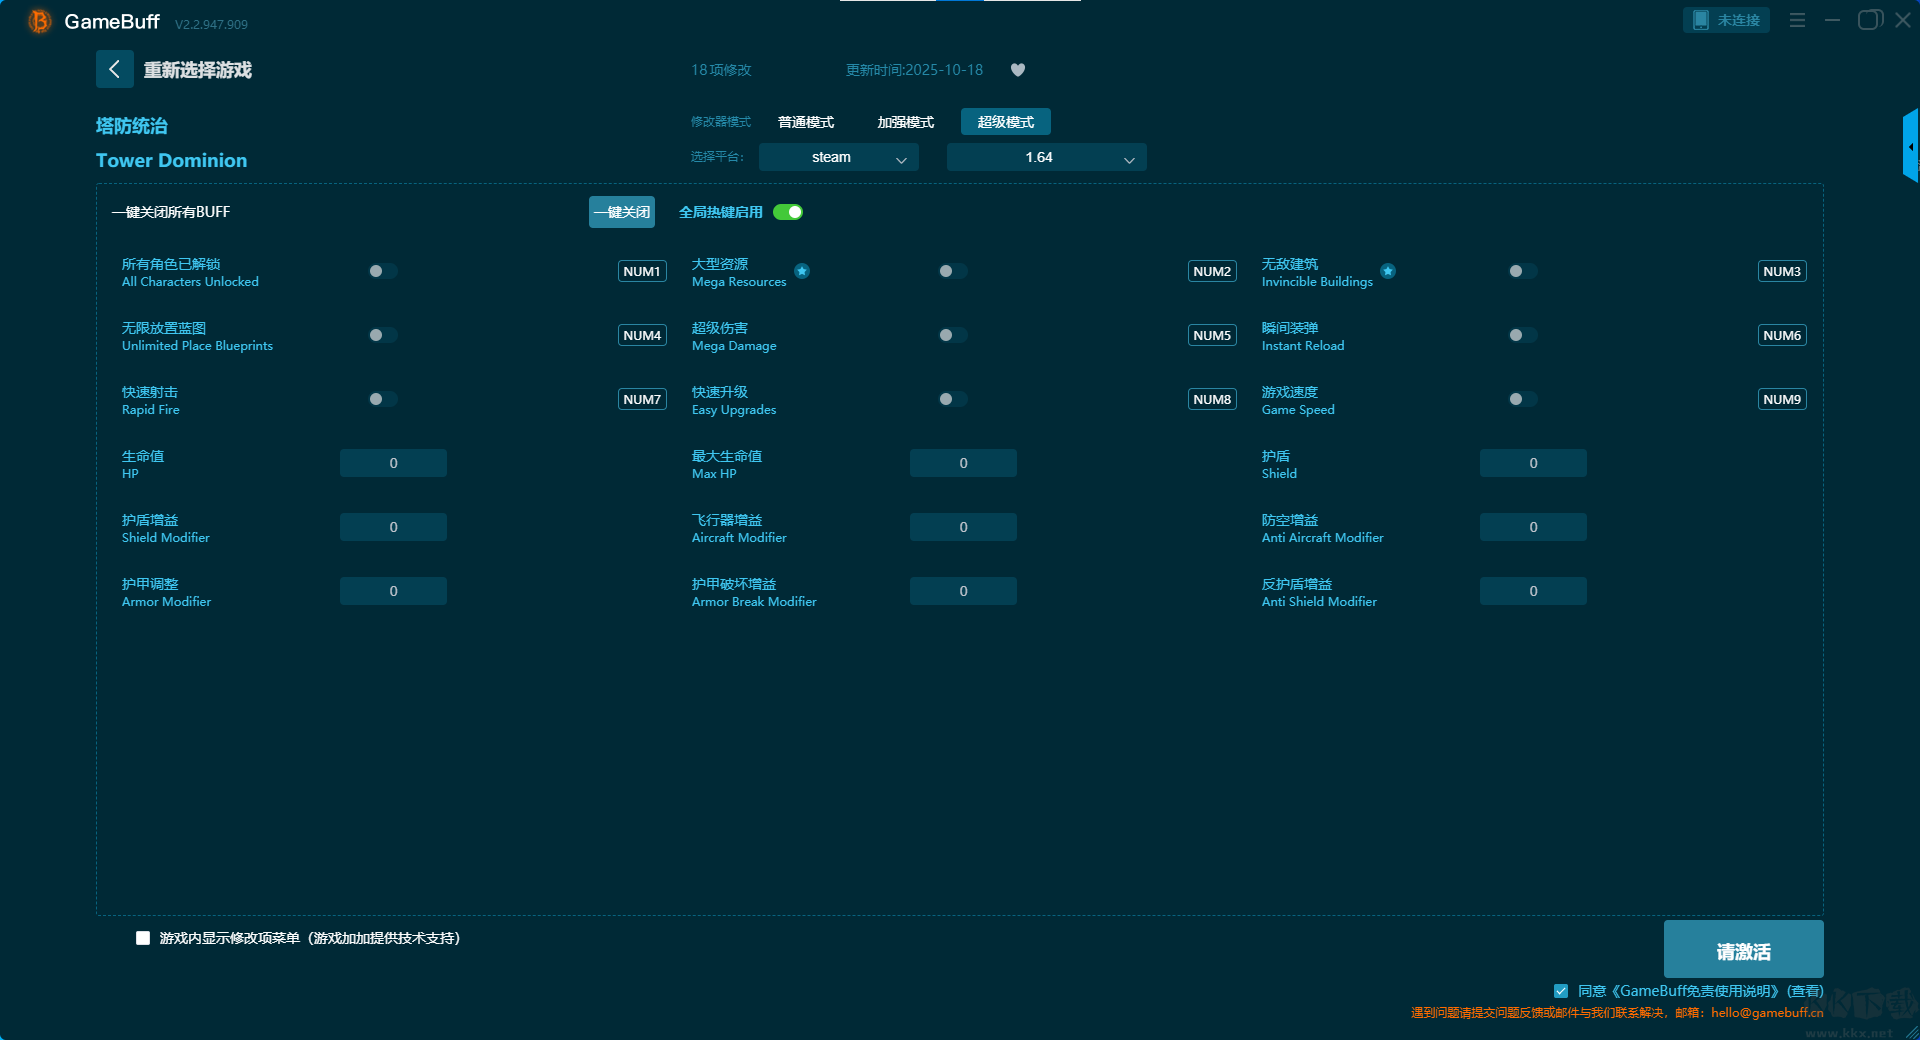Expand the 1.64 version dropdown
Viewport: 1920px width, 1040px height.
1046,157
